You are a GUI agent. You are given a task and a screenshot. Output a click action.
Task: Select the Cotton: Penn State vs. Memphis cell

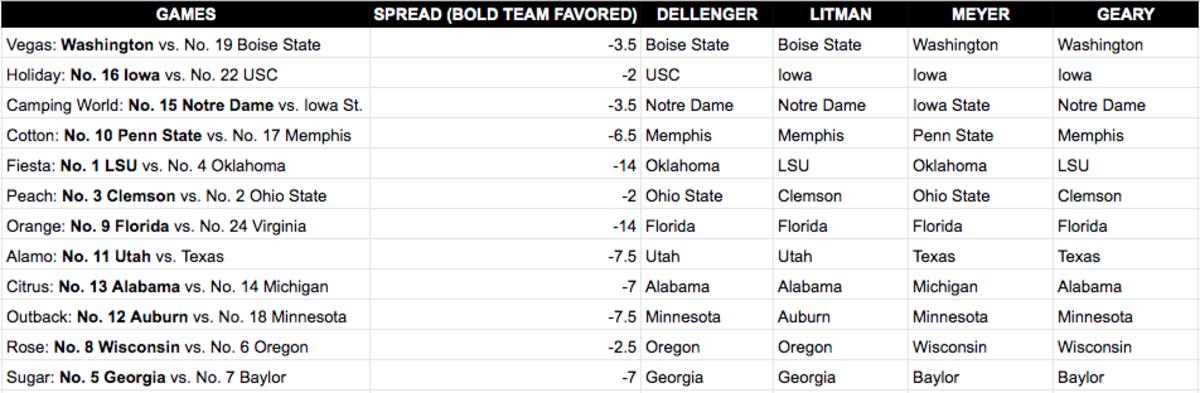coord(186,135)
